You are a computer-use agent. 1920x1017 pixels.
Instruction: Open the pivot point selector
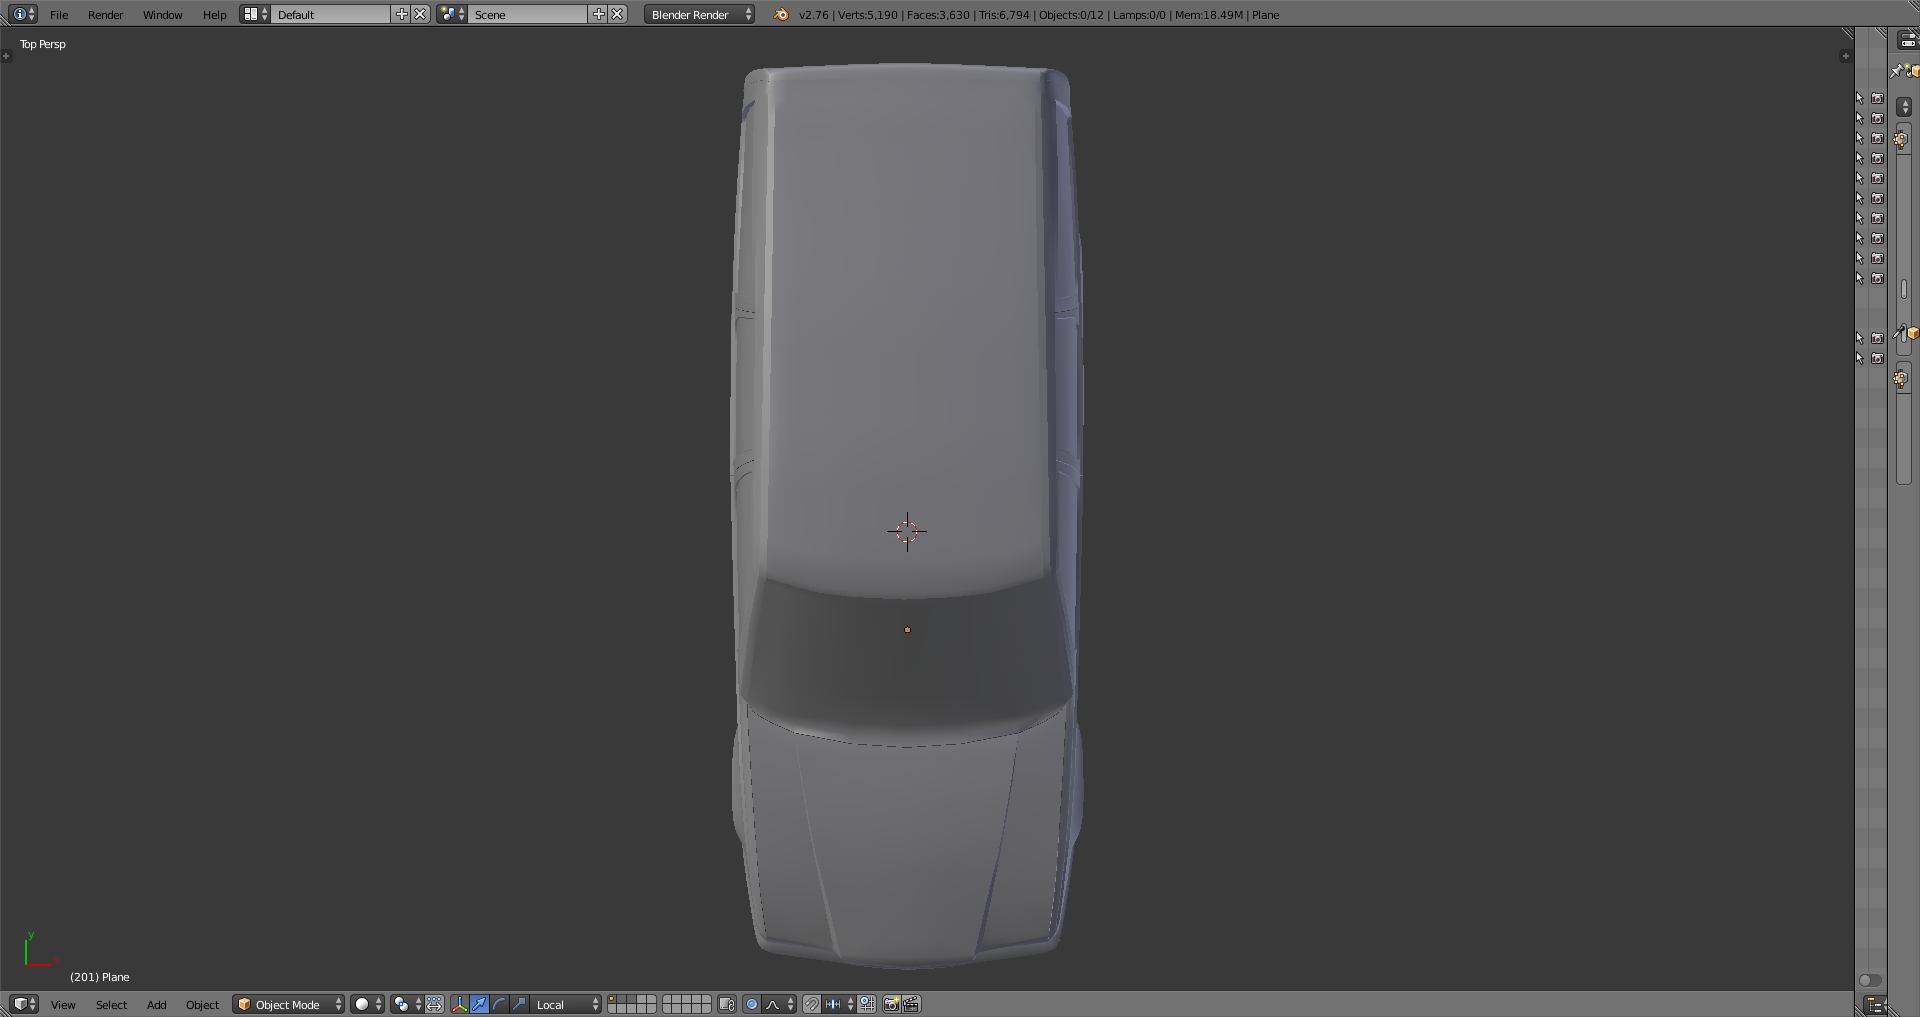point(406,1004)
